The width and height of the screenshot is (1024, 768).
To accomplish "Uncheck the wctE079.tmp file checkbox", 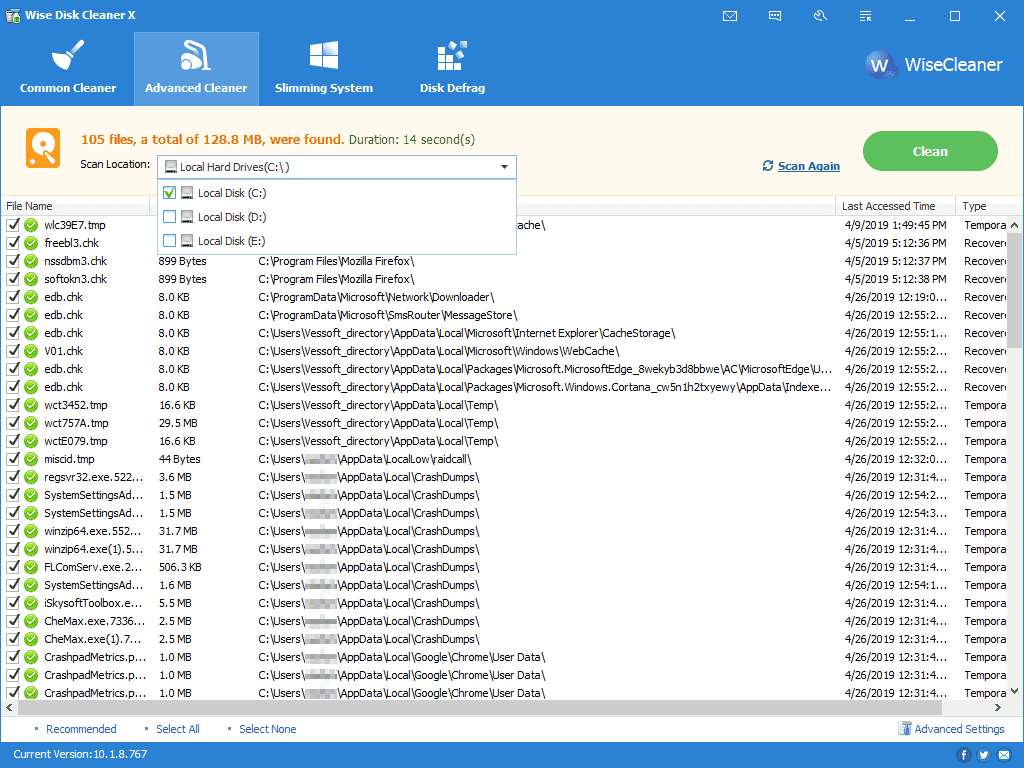I will point(13,441).
